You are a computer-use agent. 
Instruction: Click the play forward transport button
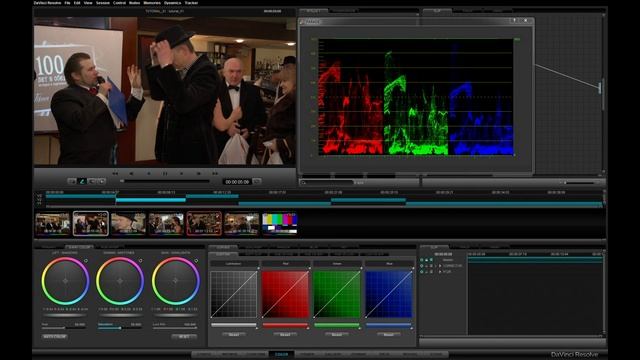pyautogui.click(x=182, y=173)
